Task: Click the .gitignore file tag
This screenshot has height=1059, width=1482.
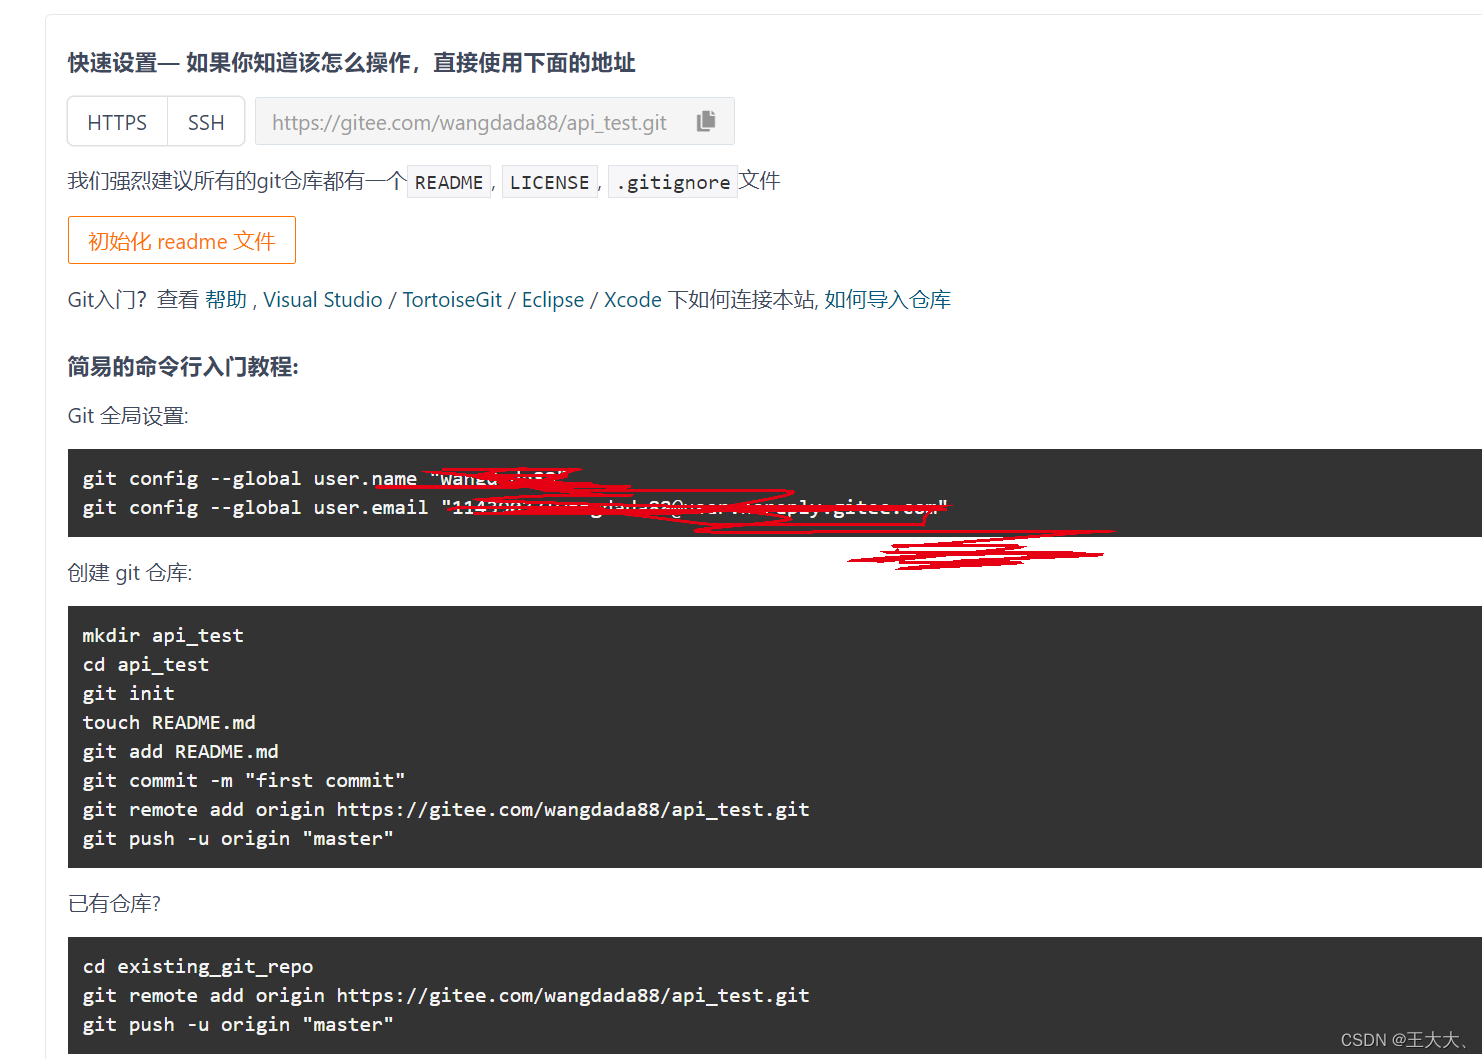Action: pyautogui.click(x=673, y=182)
